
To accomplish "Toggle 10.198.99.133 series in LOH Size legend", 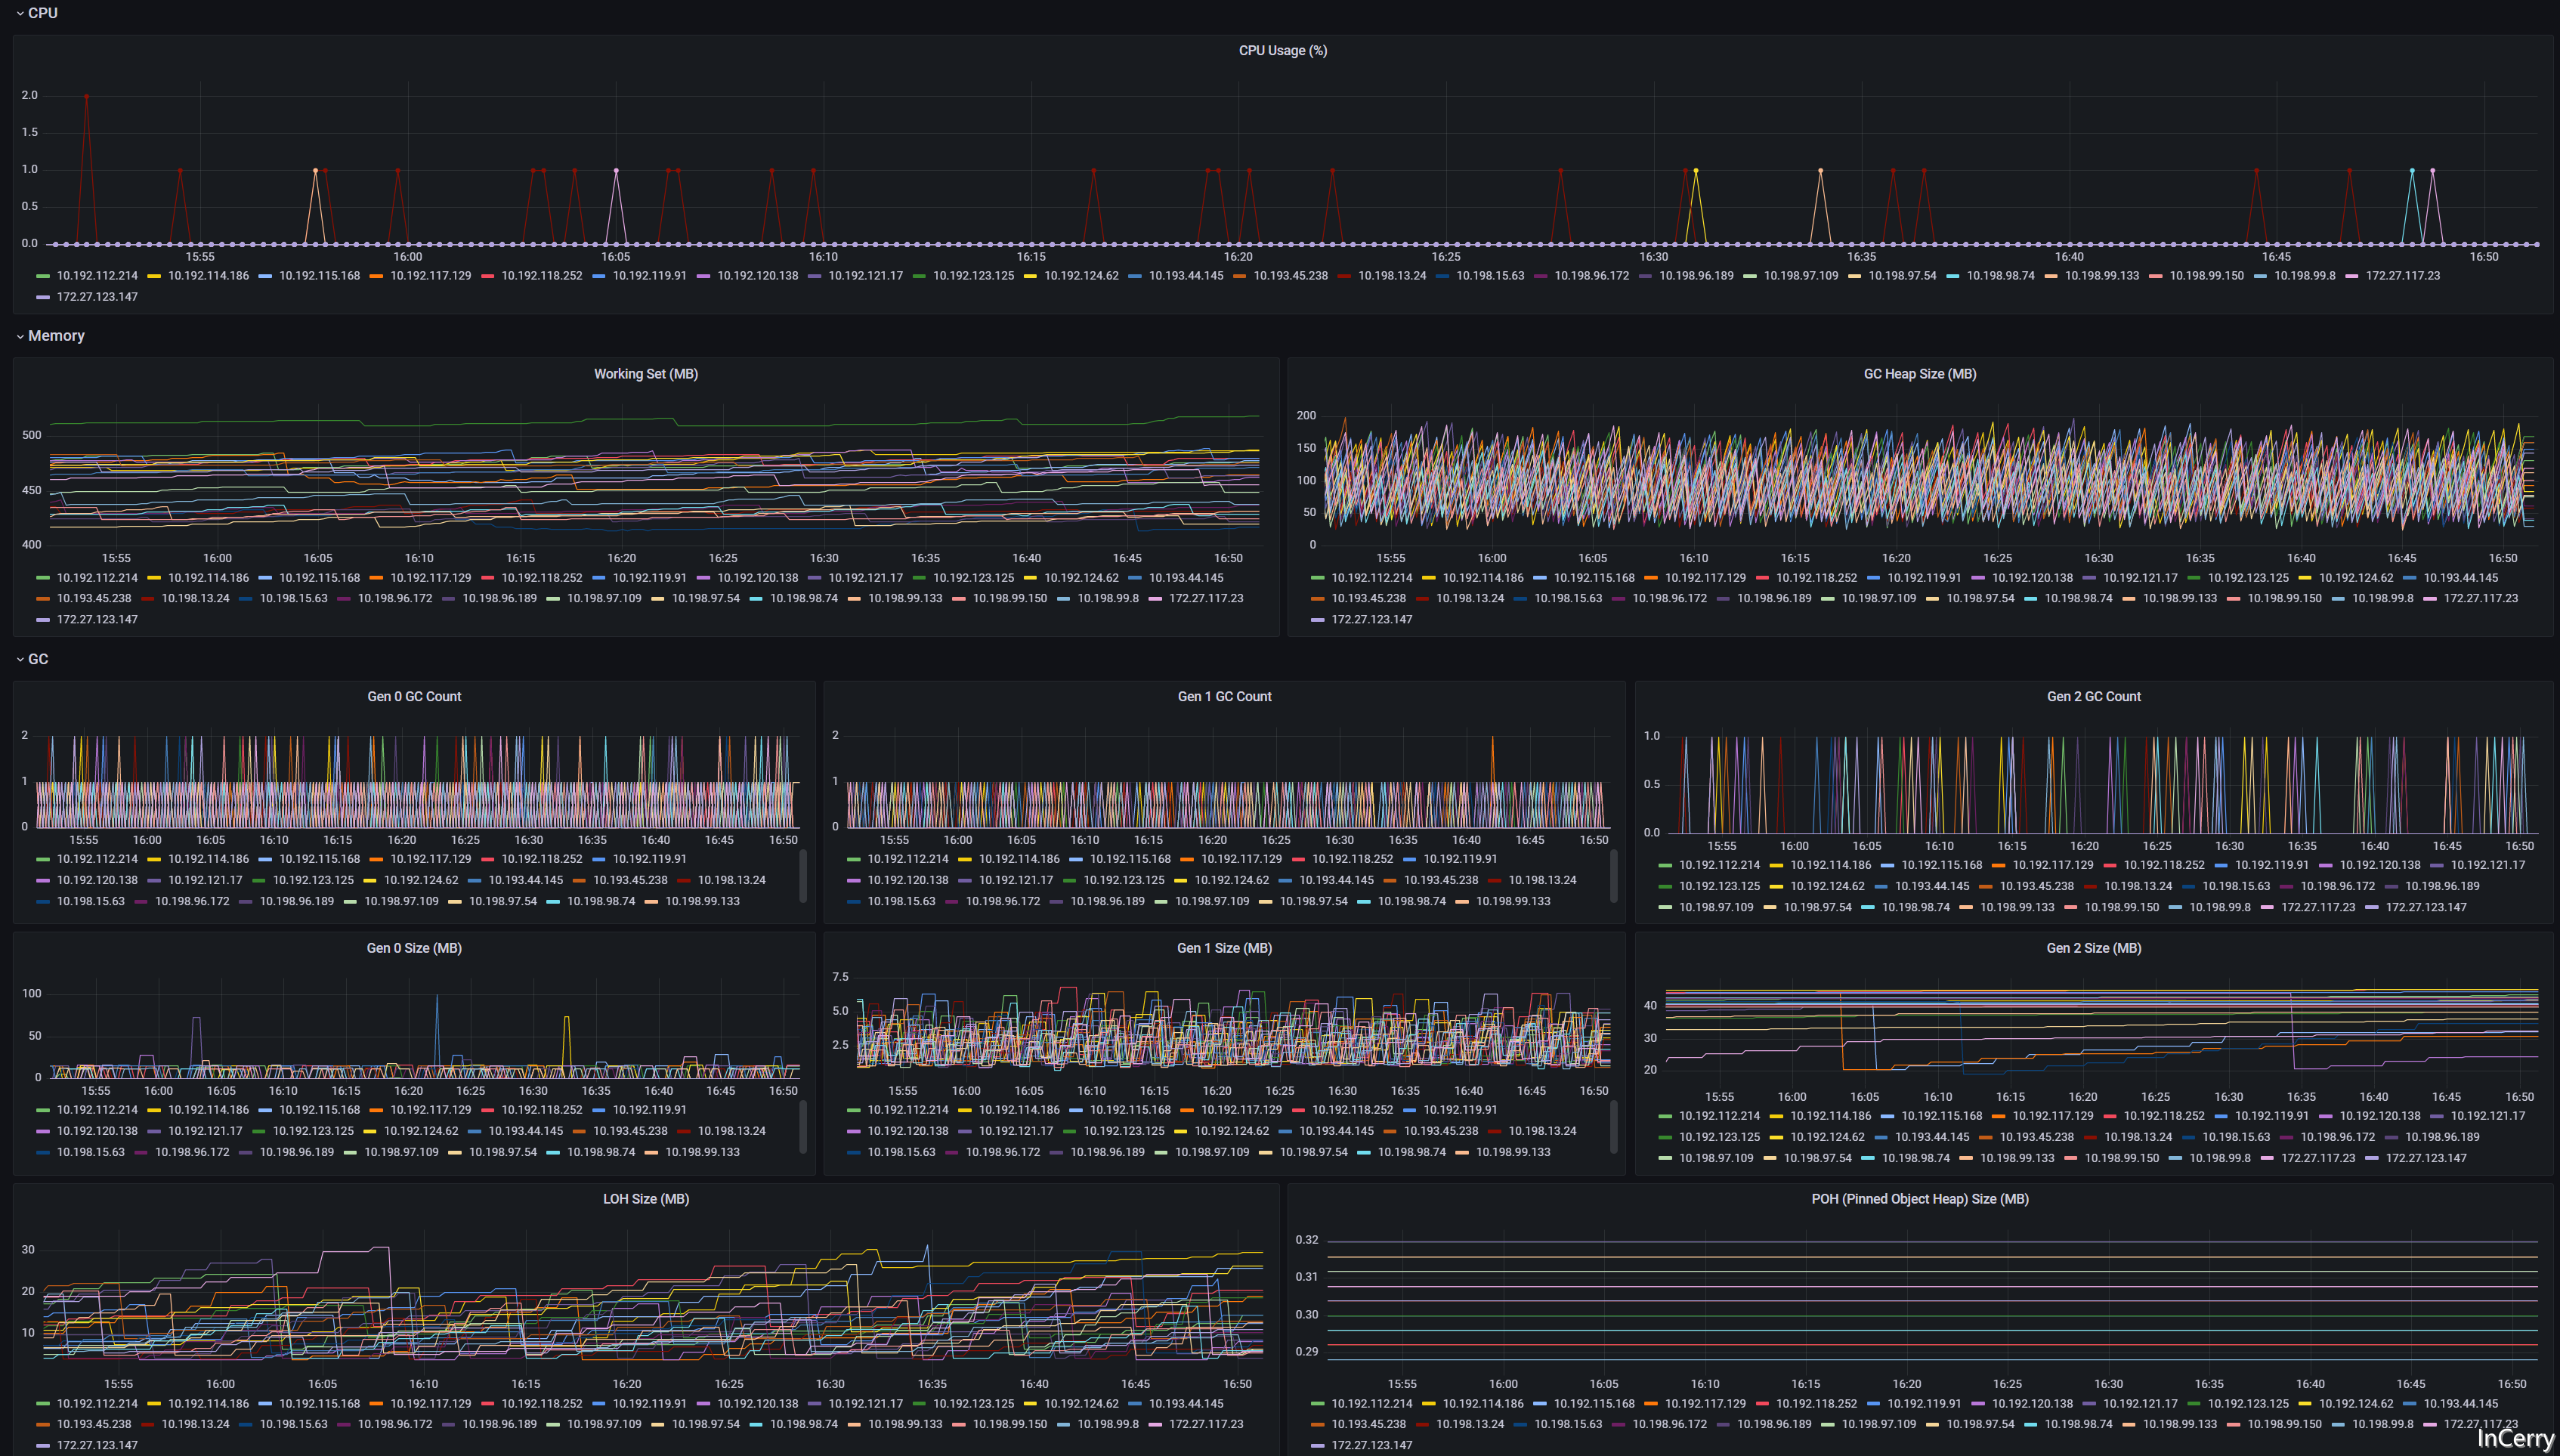I will coord(905,1424).
